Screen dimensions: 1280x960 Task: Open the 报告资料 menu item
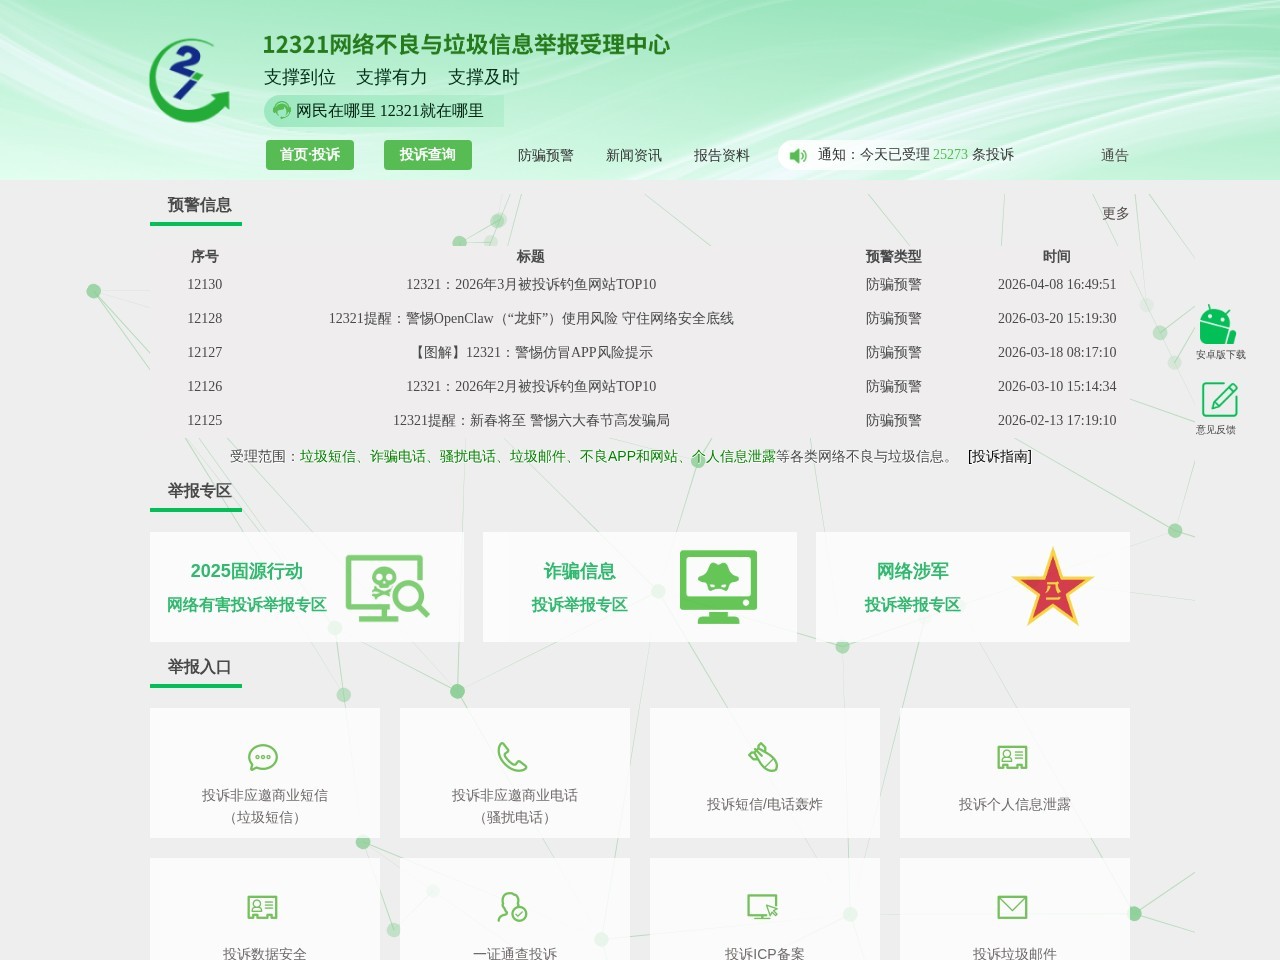721,155
